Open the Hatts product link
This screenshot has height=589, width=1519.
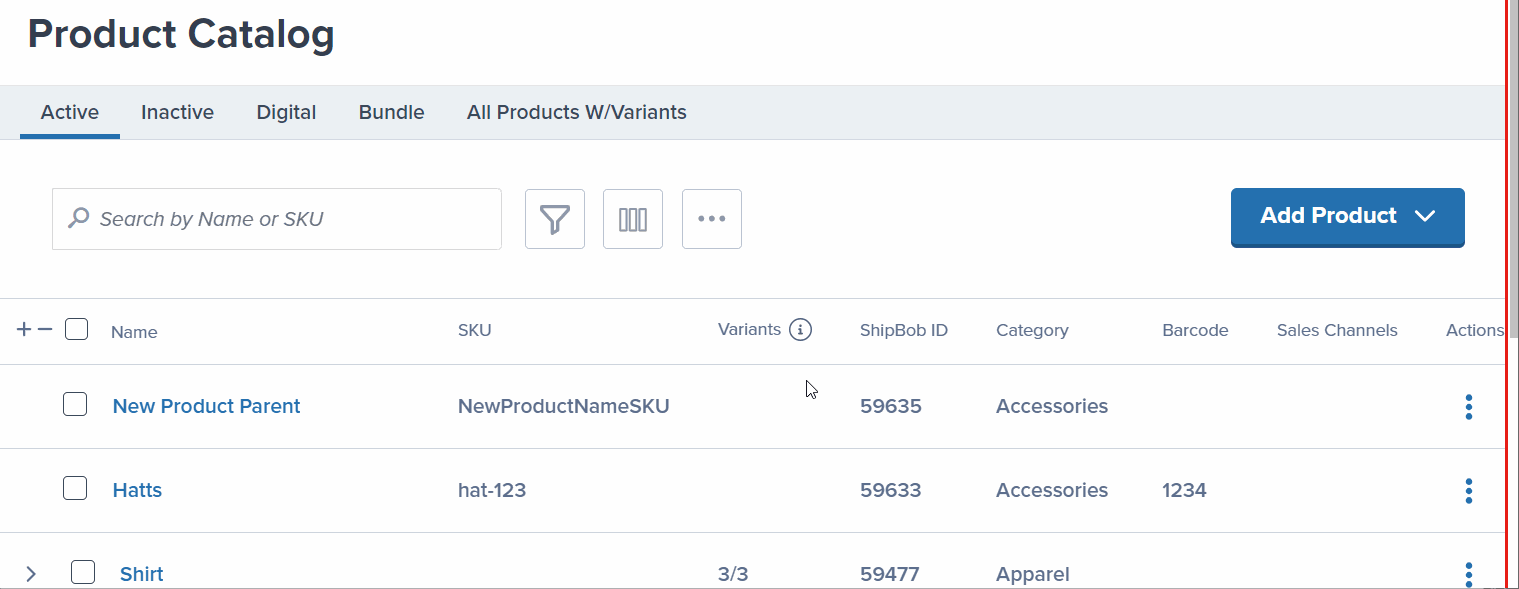137,490
